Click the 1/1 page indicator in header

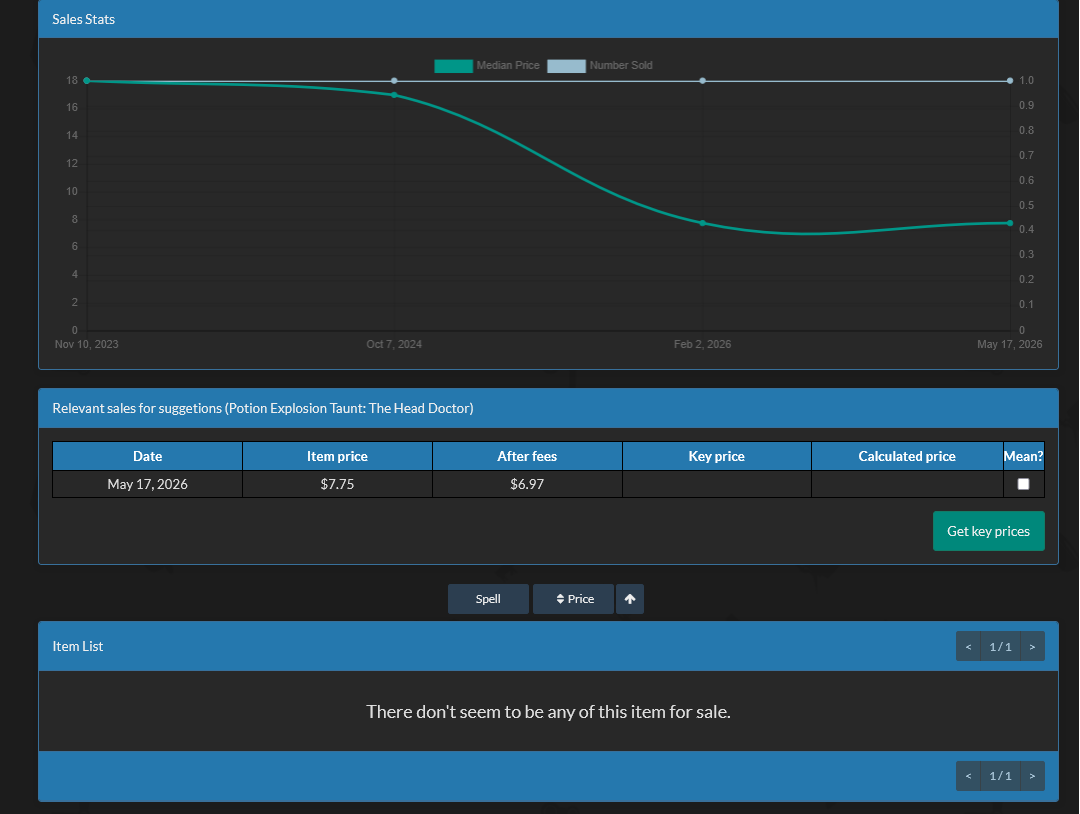coord(1000,647)
